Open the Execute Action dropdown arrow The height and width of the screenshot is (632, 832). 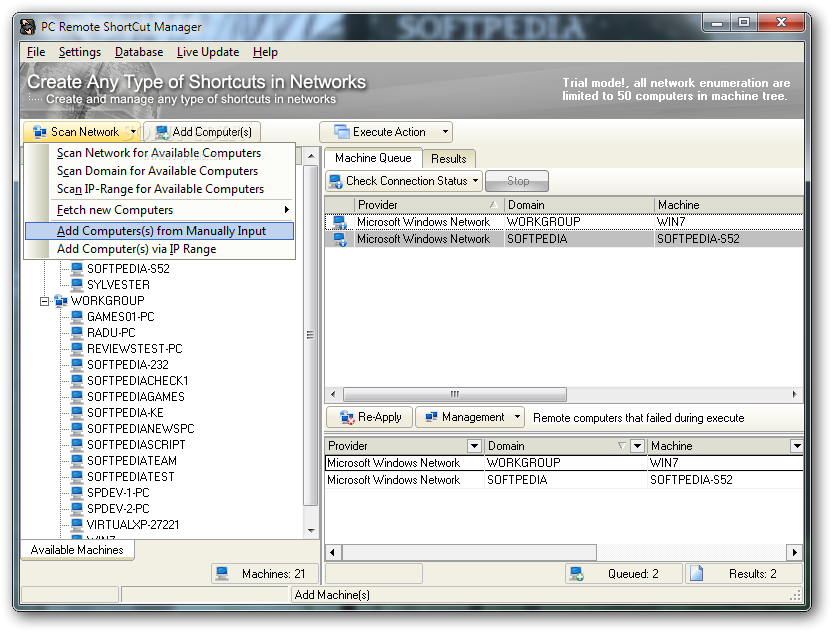(445, 132)
